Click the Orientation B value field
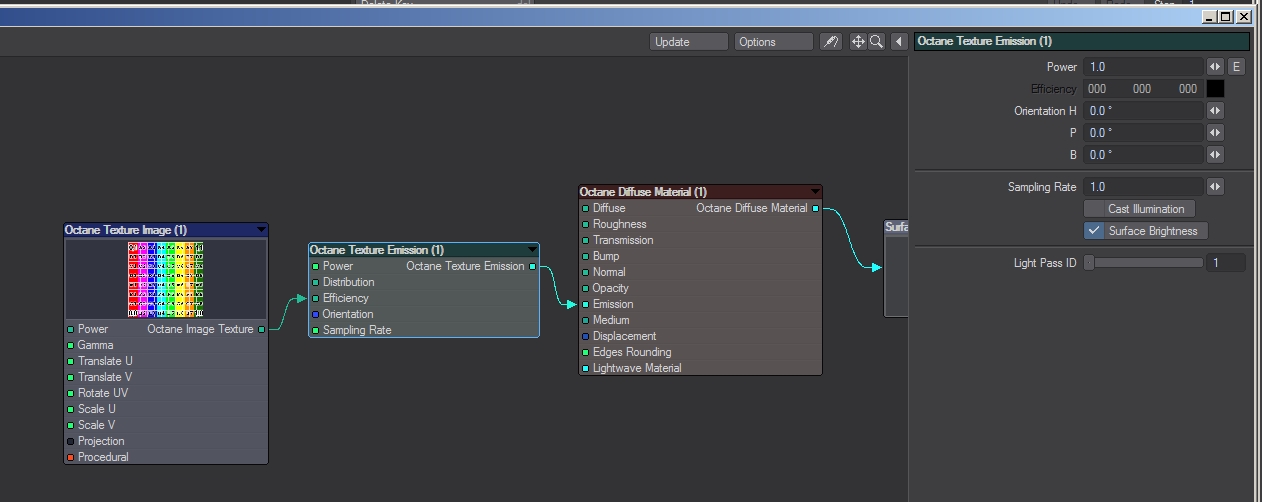 [x=1144, y=155]
